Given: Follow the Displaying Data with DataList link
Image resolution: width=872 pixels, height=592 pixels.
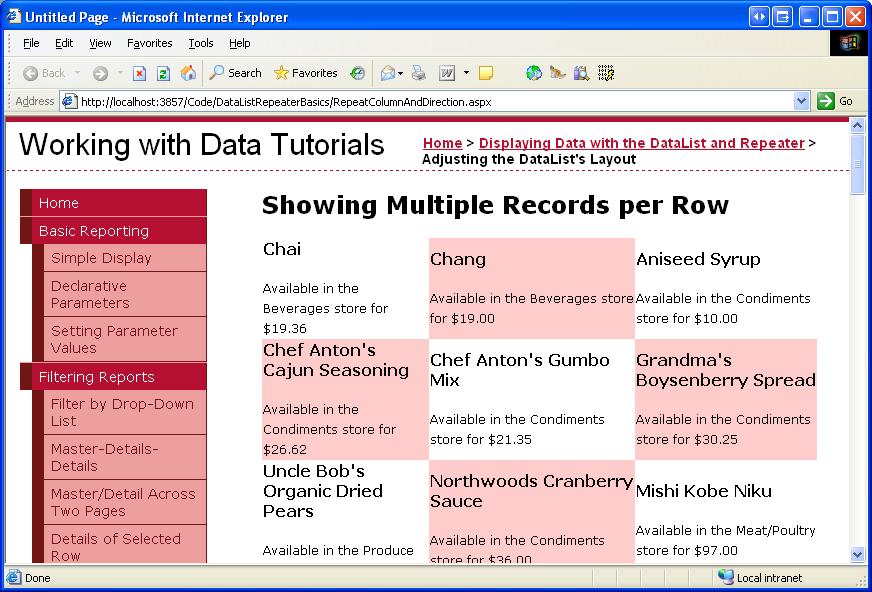Looking at the screenshot, I should [x=641, y=143].
